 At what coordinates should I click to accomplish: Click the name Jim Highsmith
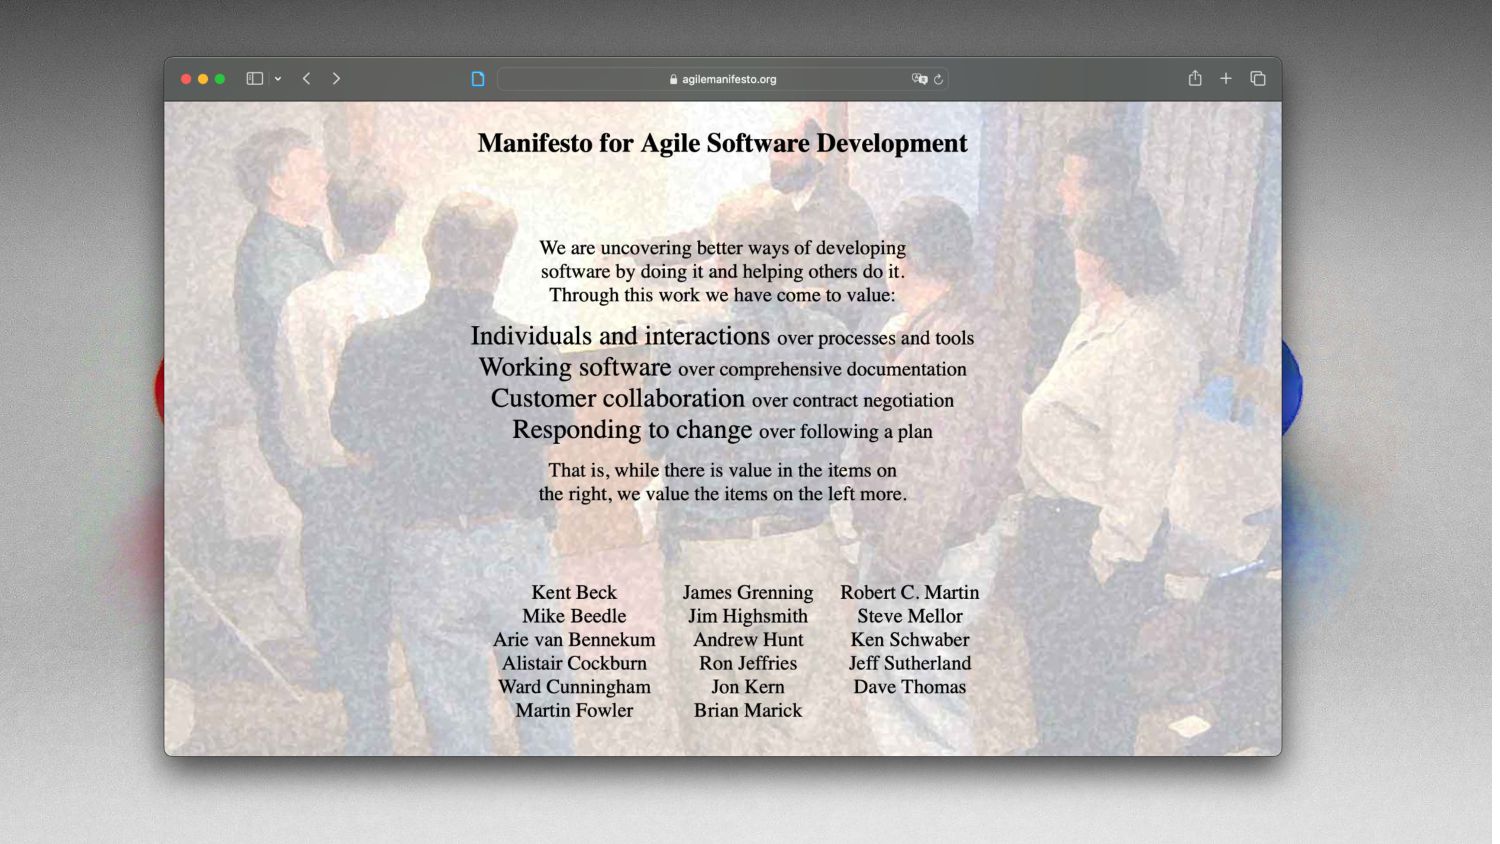[748, 616]
